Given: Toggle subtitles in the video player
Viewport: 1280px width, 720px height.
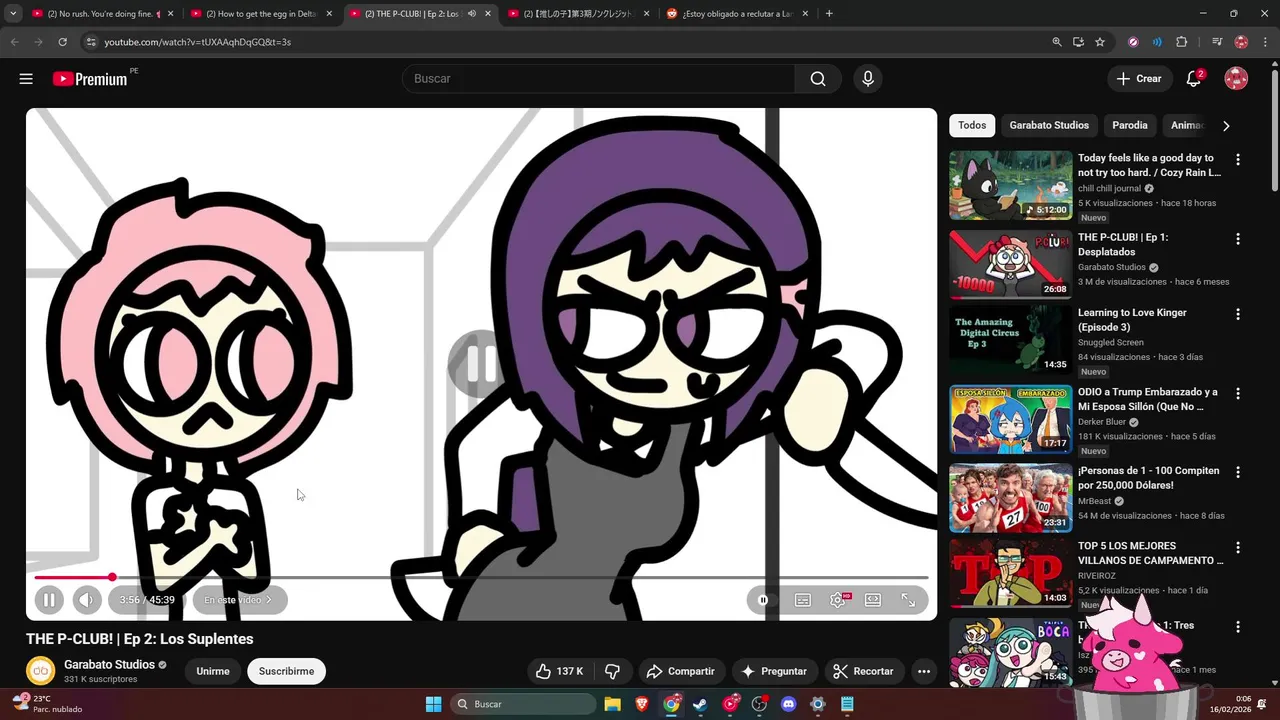Looking at the screenshot, I should 803,600.
